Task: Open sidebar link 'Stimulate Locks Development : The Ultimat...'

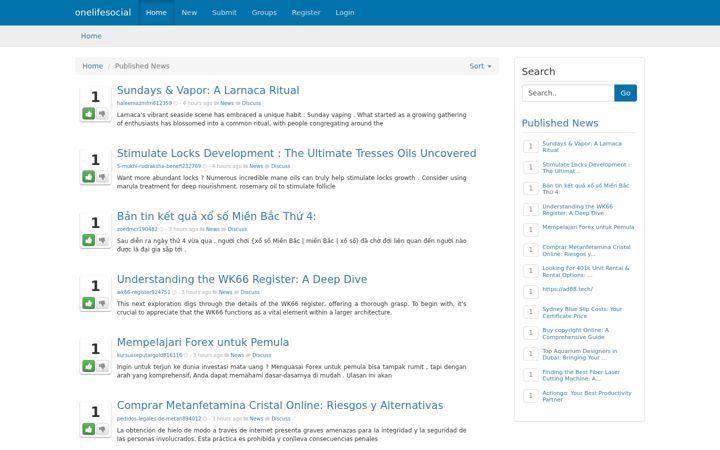Action: click(586, 168)
